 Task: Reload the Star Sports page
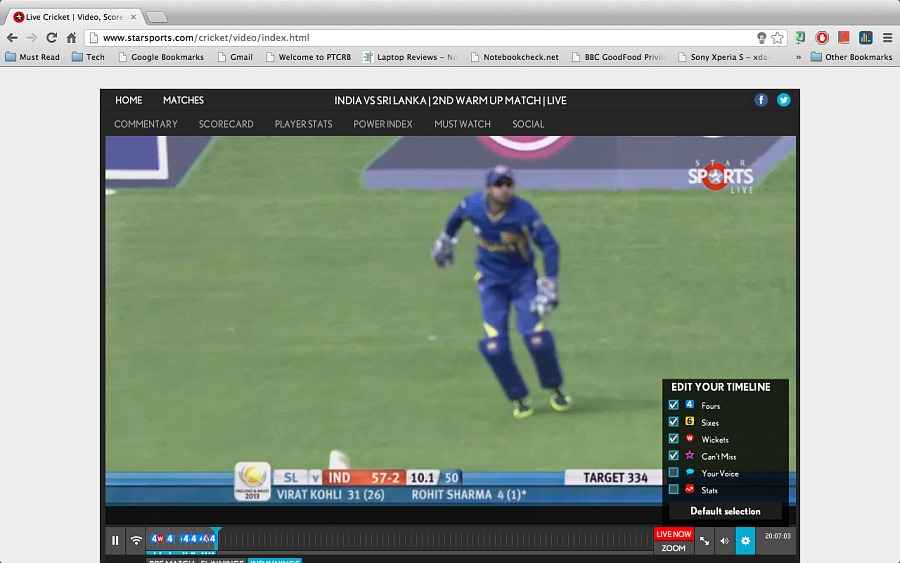(x=52, y=38)
